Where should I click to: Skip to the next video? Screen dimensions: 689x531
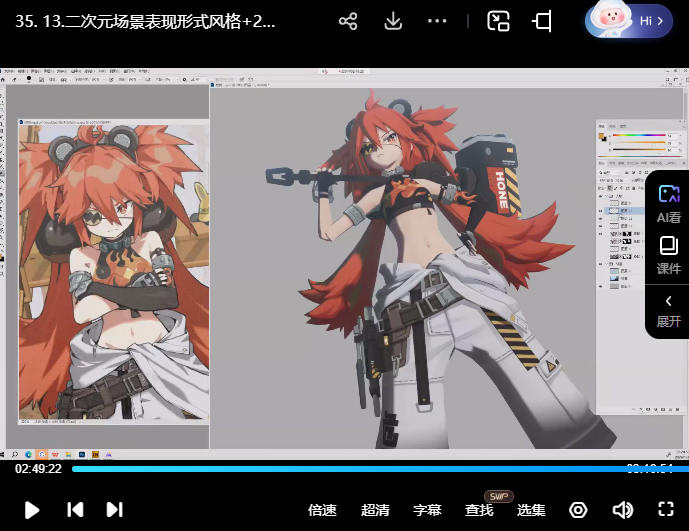(114, 510)
